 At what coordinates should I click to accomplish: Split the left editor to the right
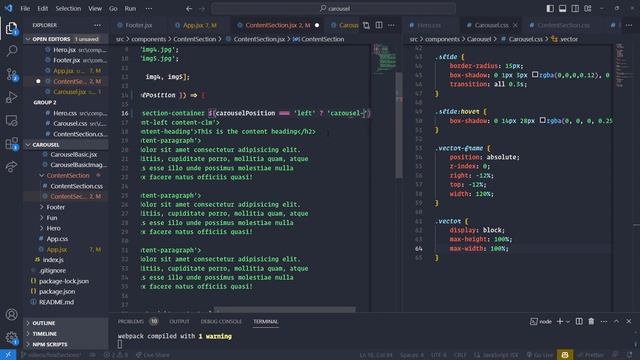click(x=379, y=25)
